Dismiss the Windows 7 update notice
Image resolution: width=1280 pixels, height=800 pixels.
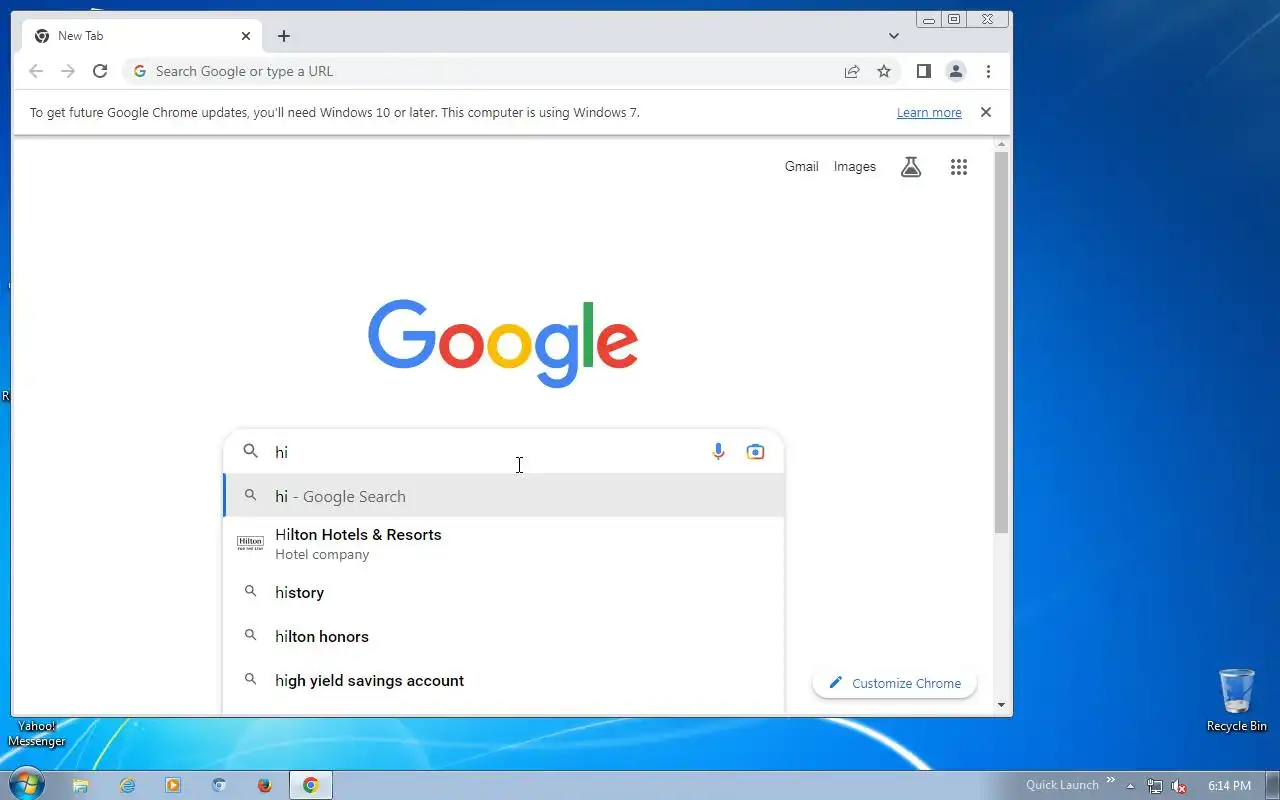(986, 112)
